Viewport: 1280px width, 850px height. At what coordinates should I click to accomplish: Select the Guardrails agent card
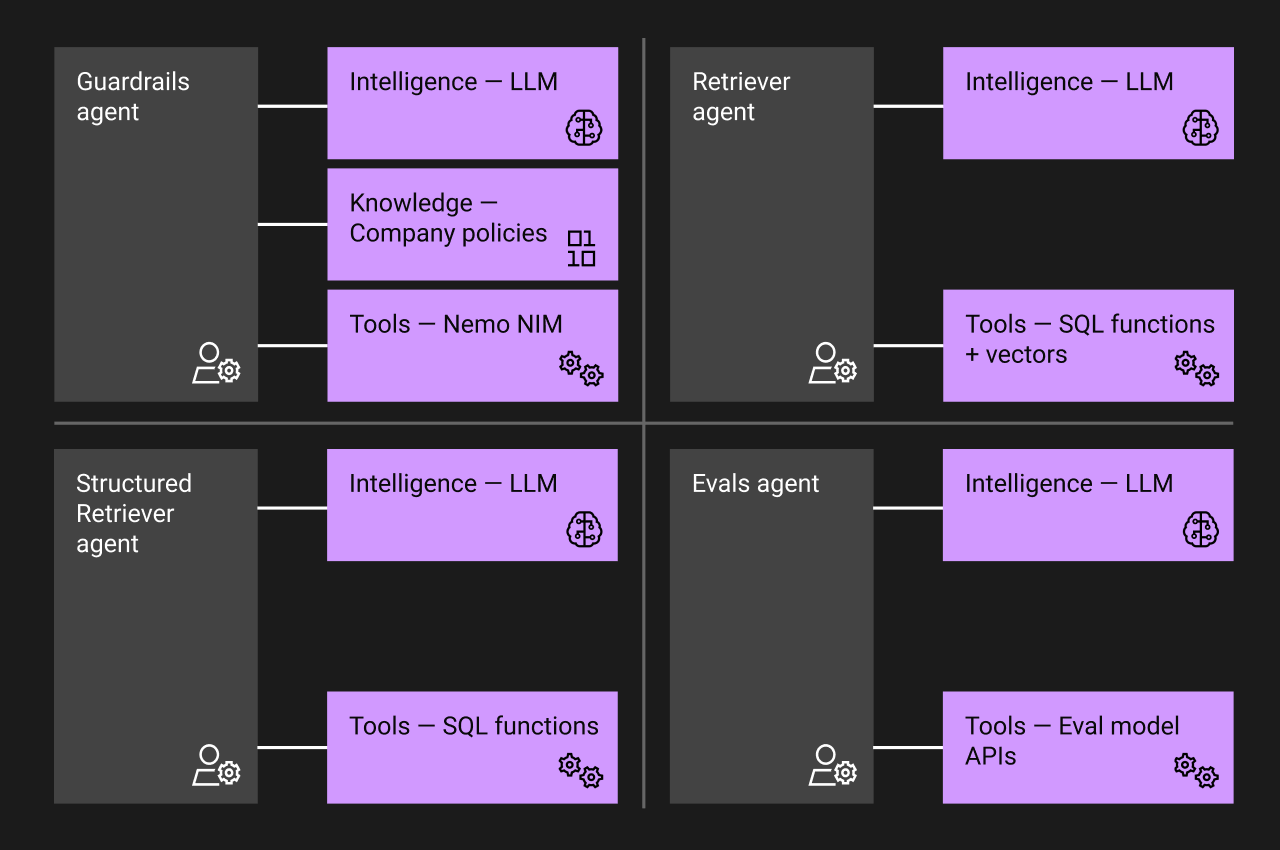coord(155,222)
